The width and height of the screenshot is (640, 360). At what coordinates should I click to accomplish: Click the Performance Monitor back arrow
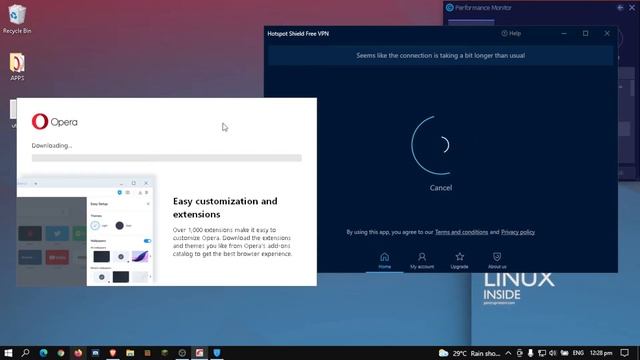pyautogui.click(x=620, y=7)
